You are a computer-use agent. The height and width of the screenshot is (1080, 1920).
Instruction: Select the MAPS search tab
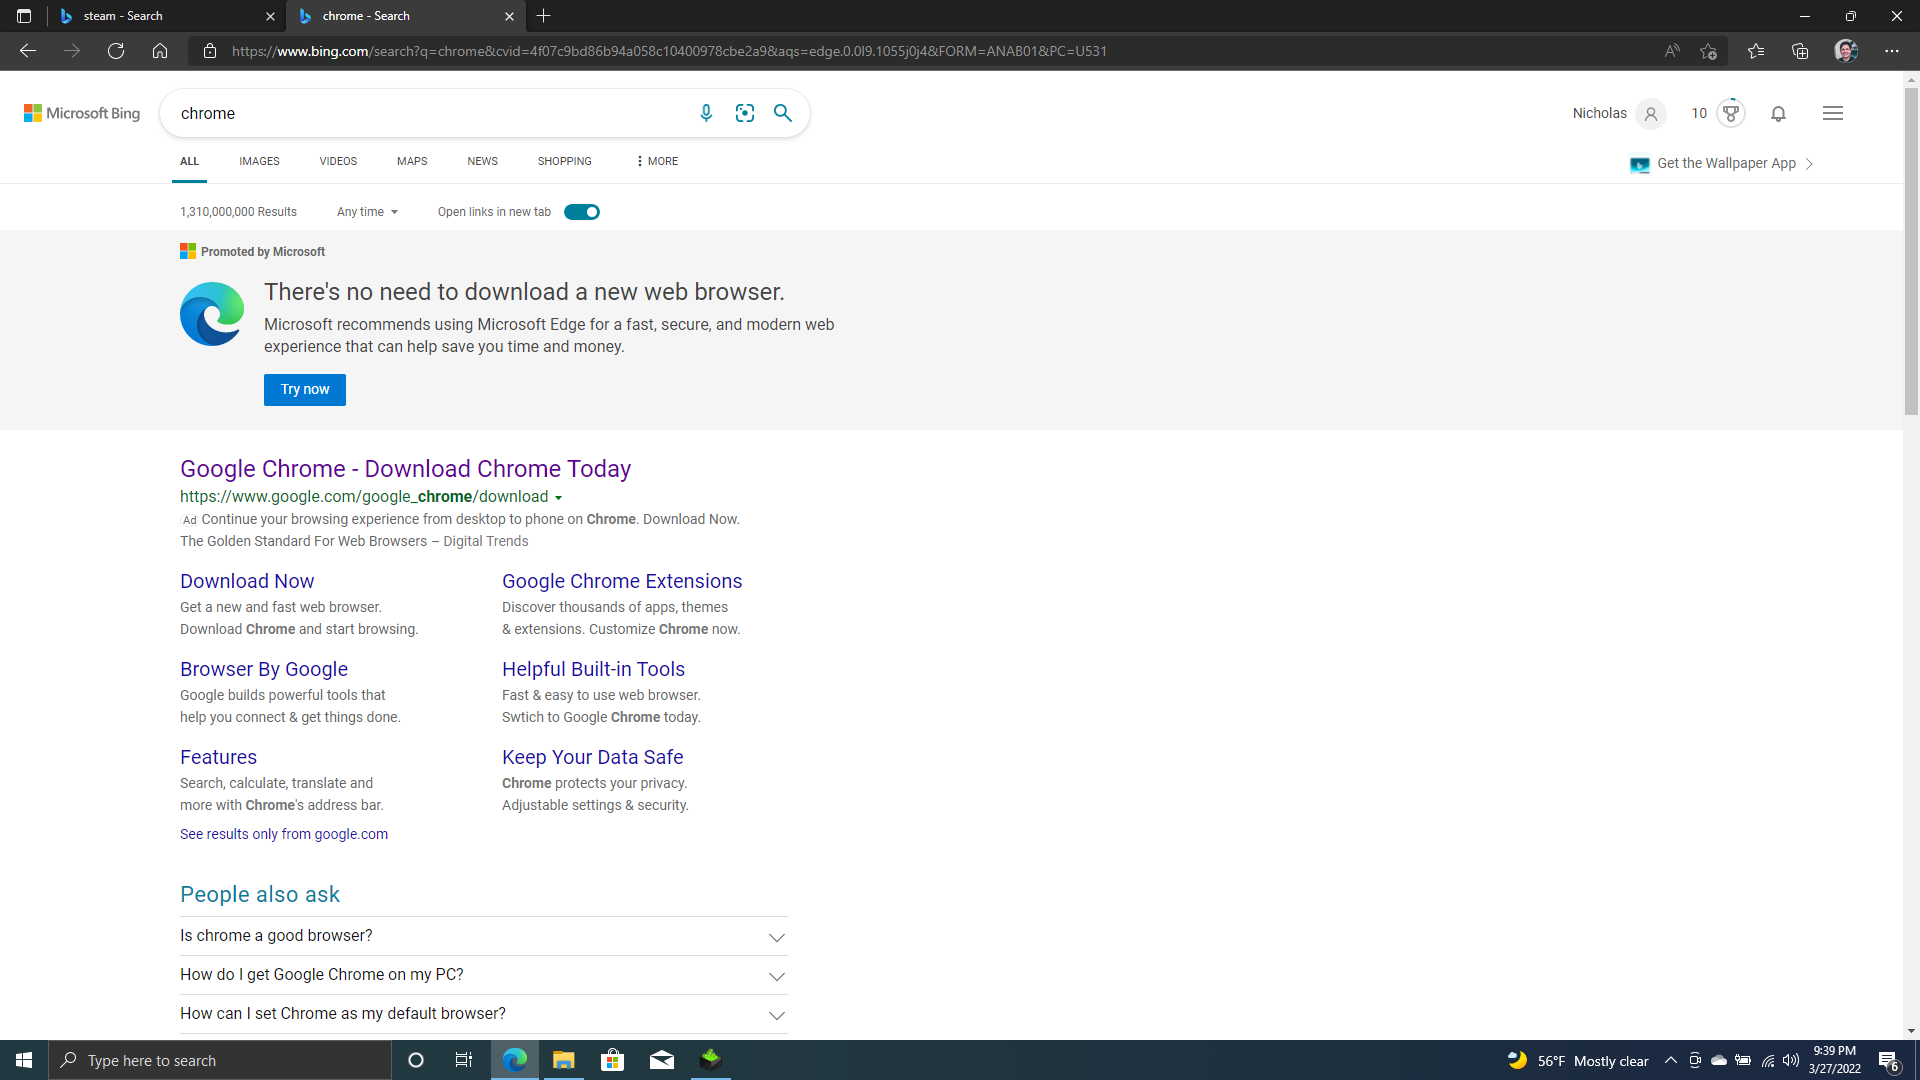[412, 161]
